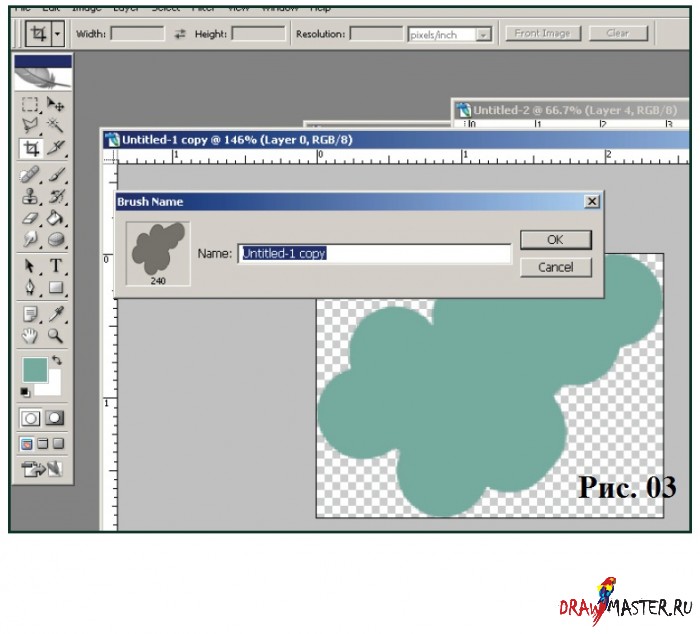
Task: Click Cancel in Brush Name dialog
Action: pos(555,267)
